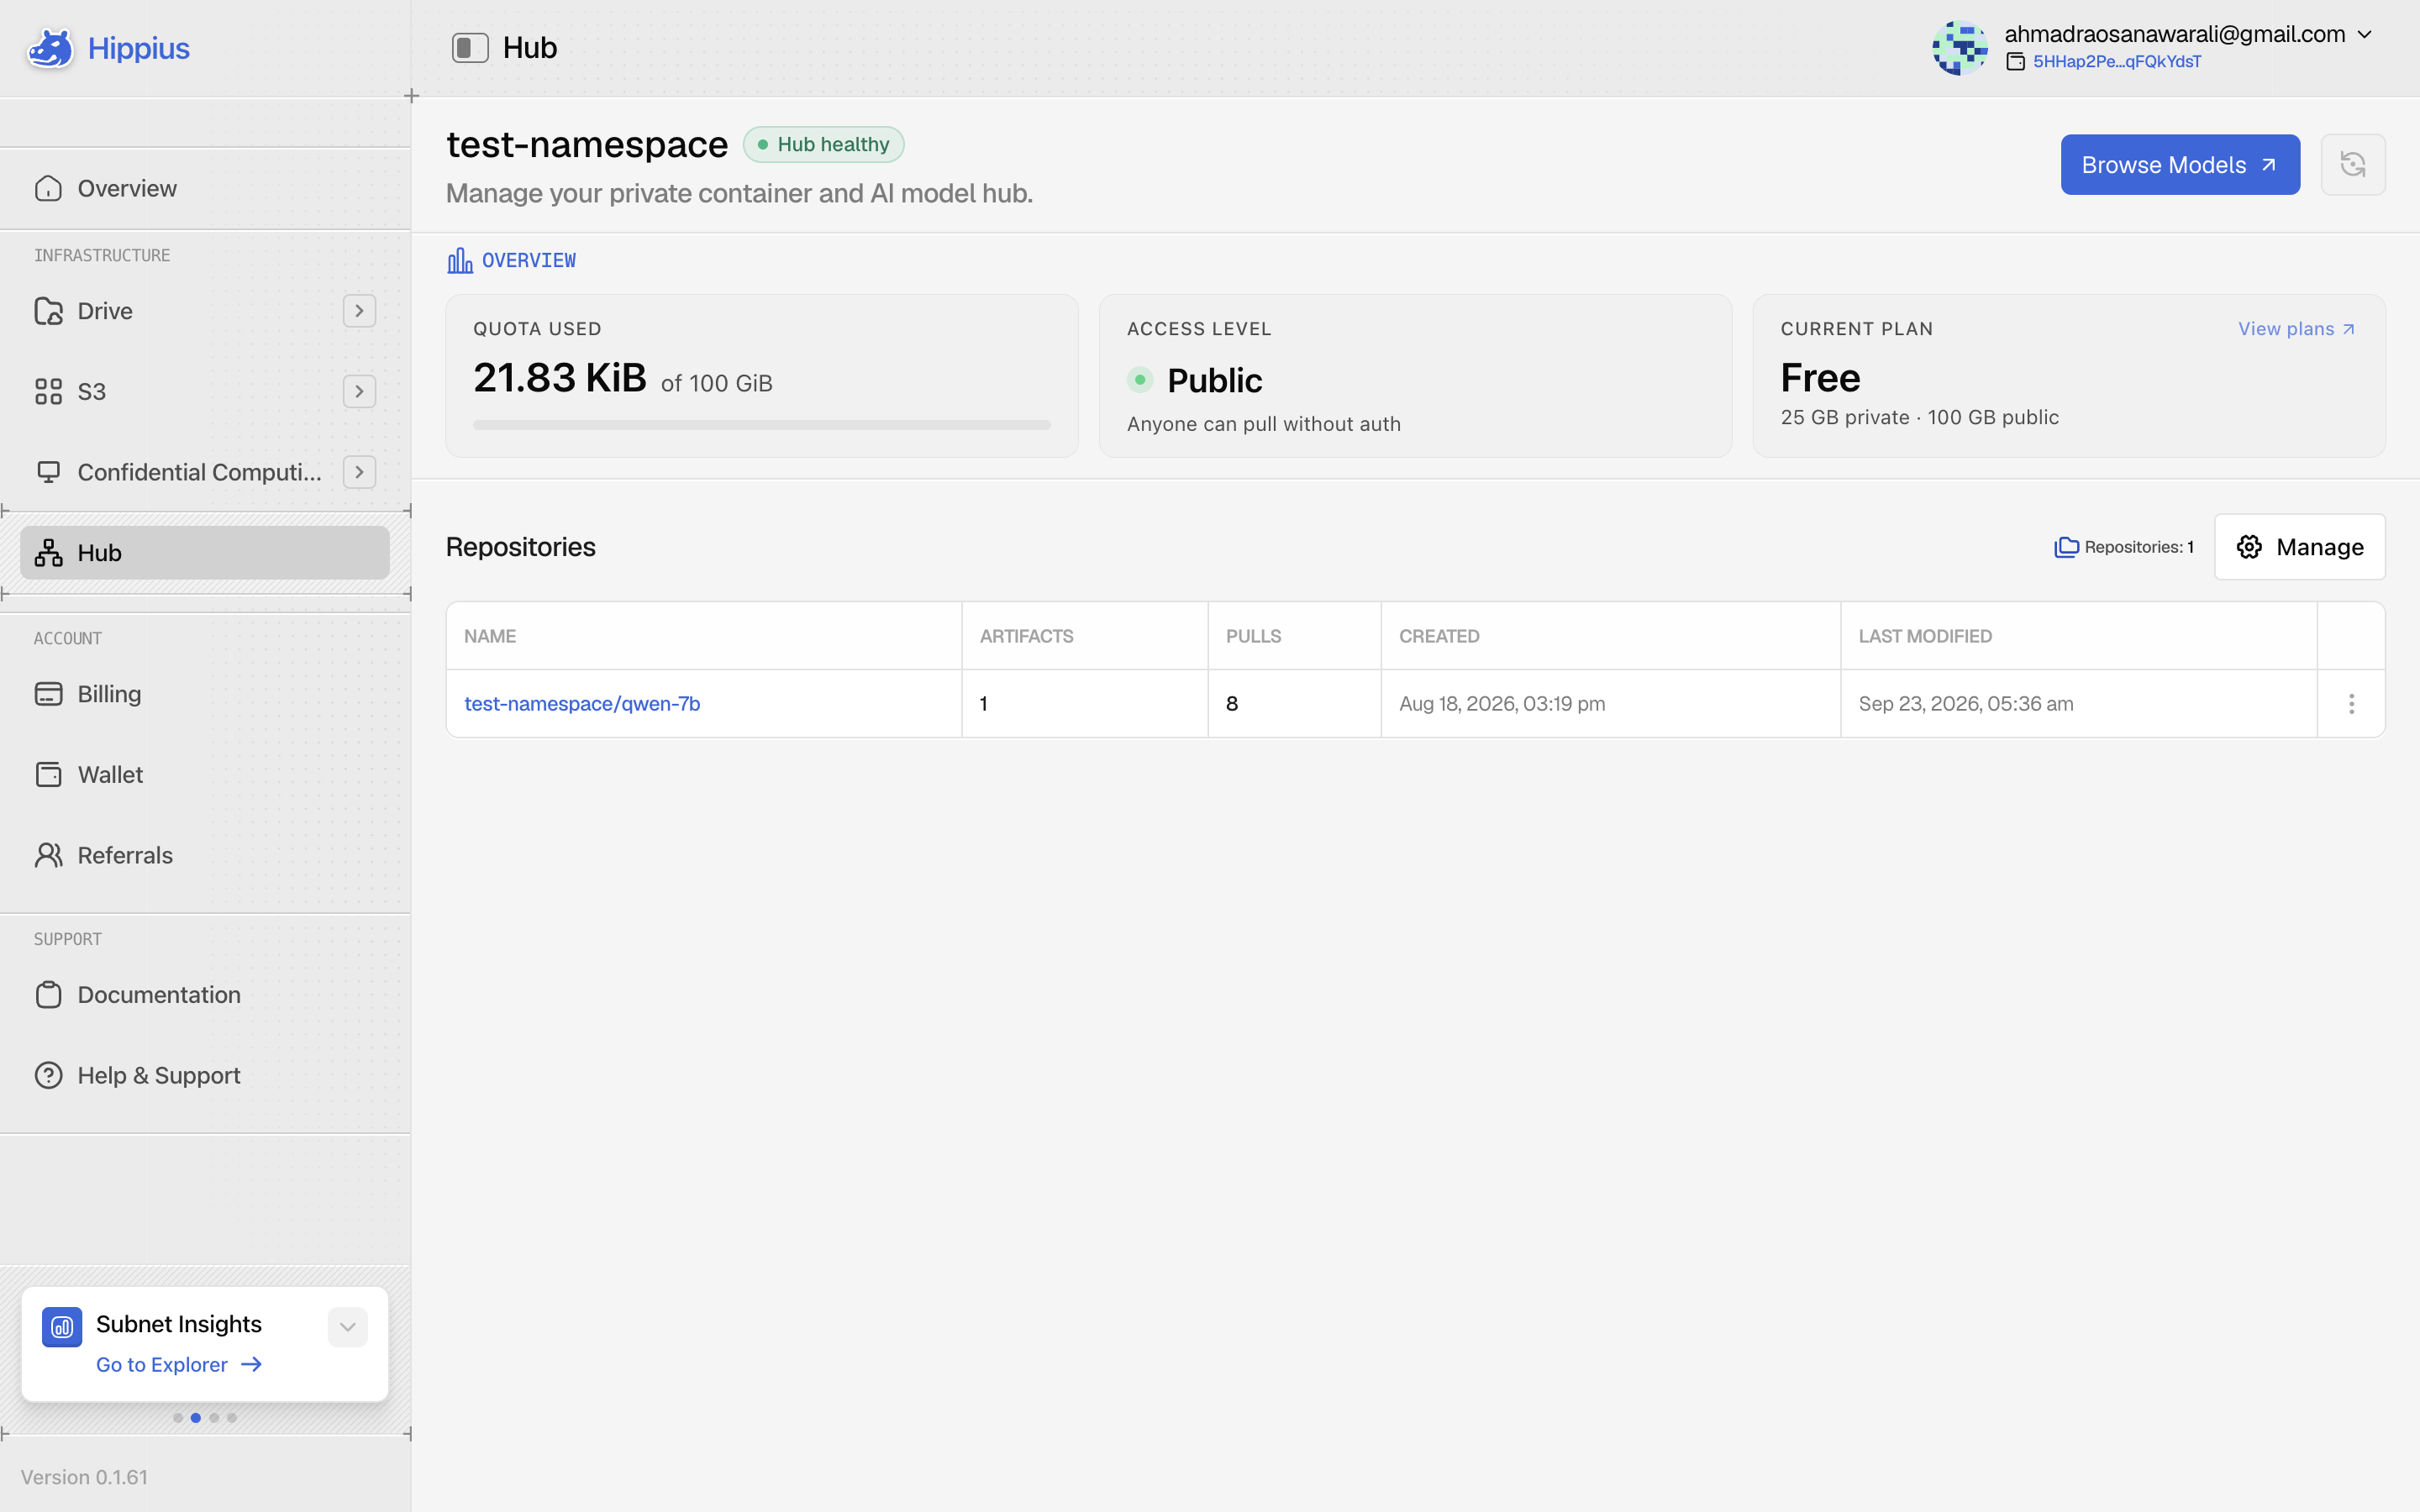2420x1512 pixels.
Task: Click the Free current plan text
Action: point(1820,378)
